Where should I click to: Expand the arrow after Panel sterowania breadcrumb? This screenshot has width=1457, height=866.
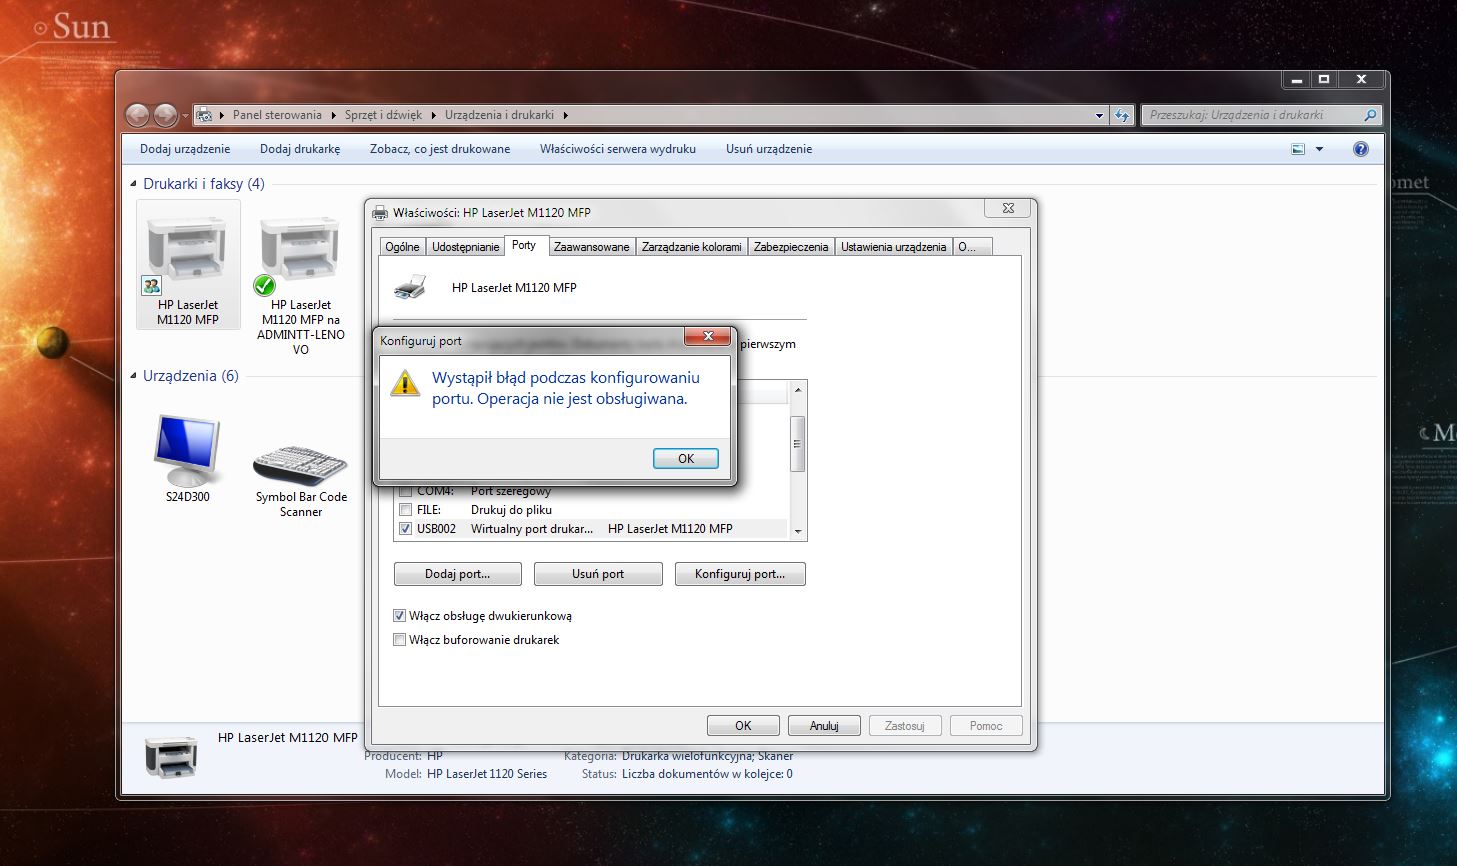(333, 115)
